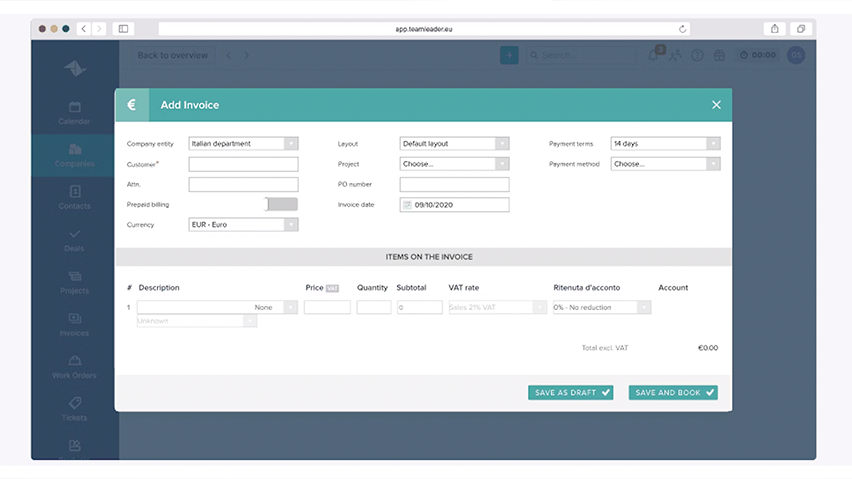852x479 pixels.
Task: Click the 00:00 timer
Action: 758,55
